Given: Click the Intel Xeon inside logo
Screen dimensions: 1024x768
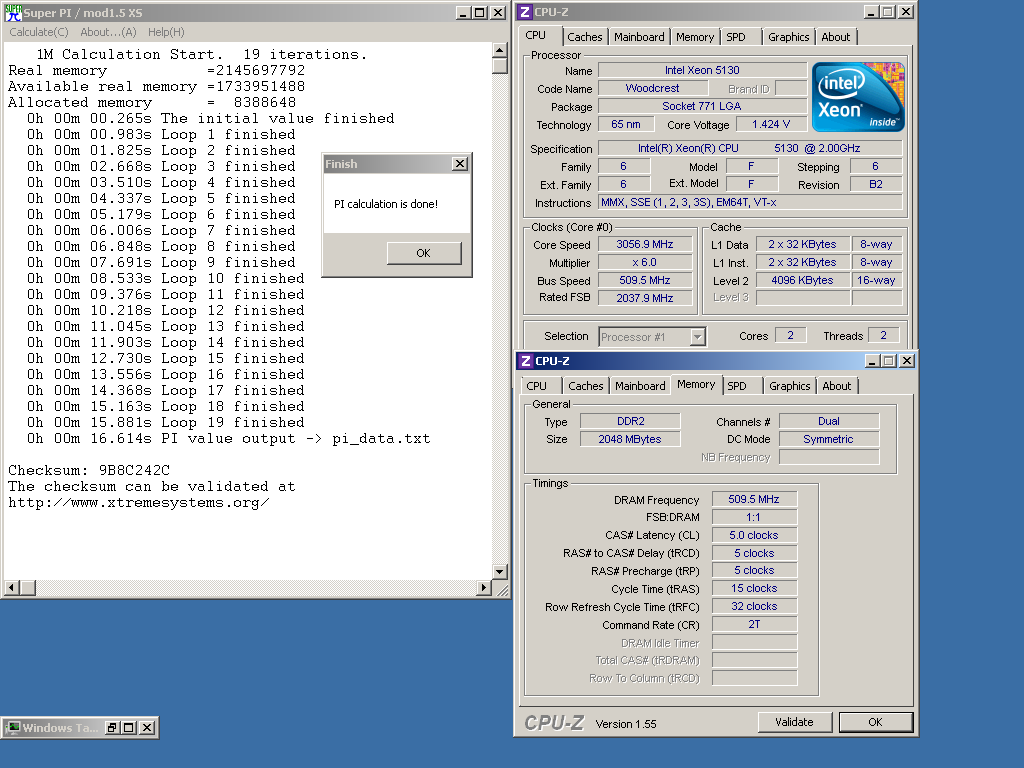Looking at the screenshot, I should [x=858, y=97].
